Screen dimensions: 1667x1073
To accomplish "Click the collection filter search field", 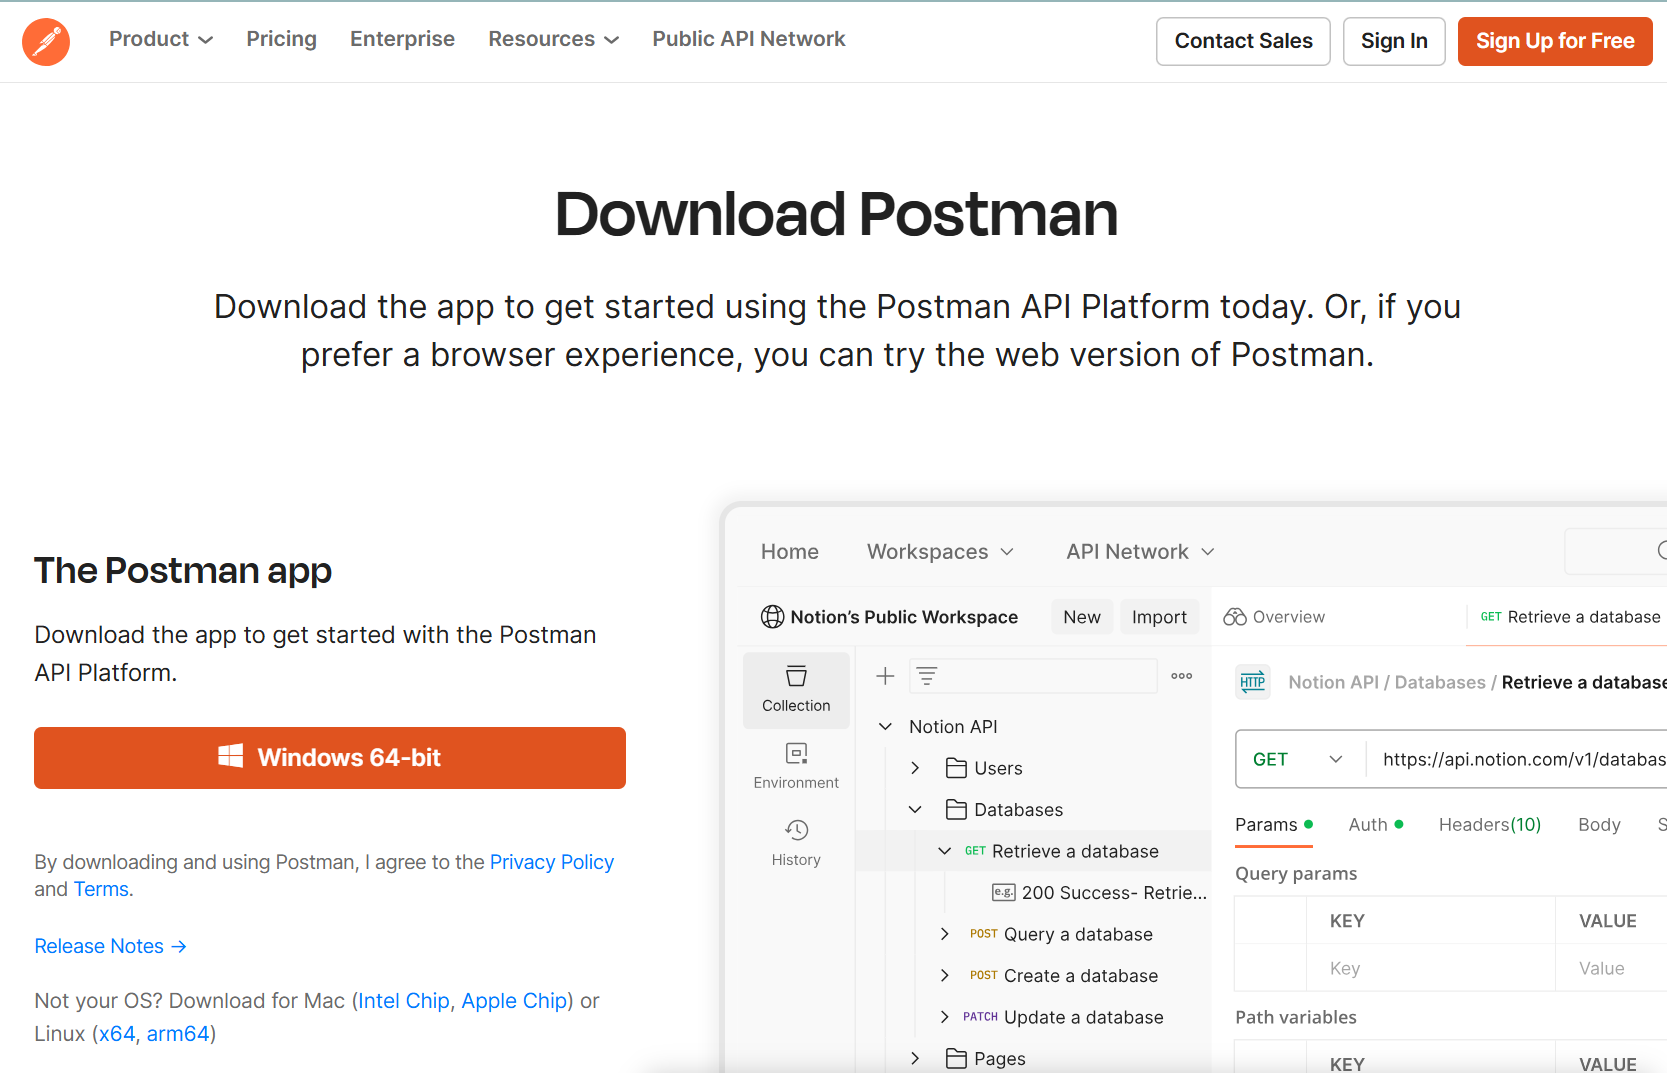I will (x=1033, y=676).
